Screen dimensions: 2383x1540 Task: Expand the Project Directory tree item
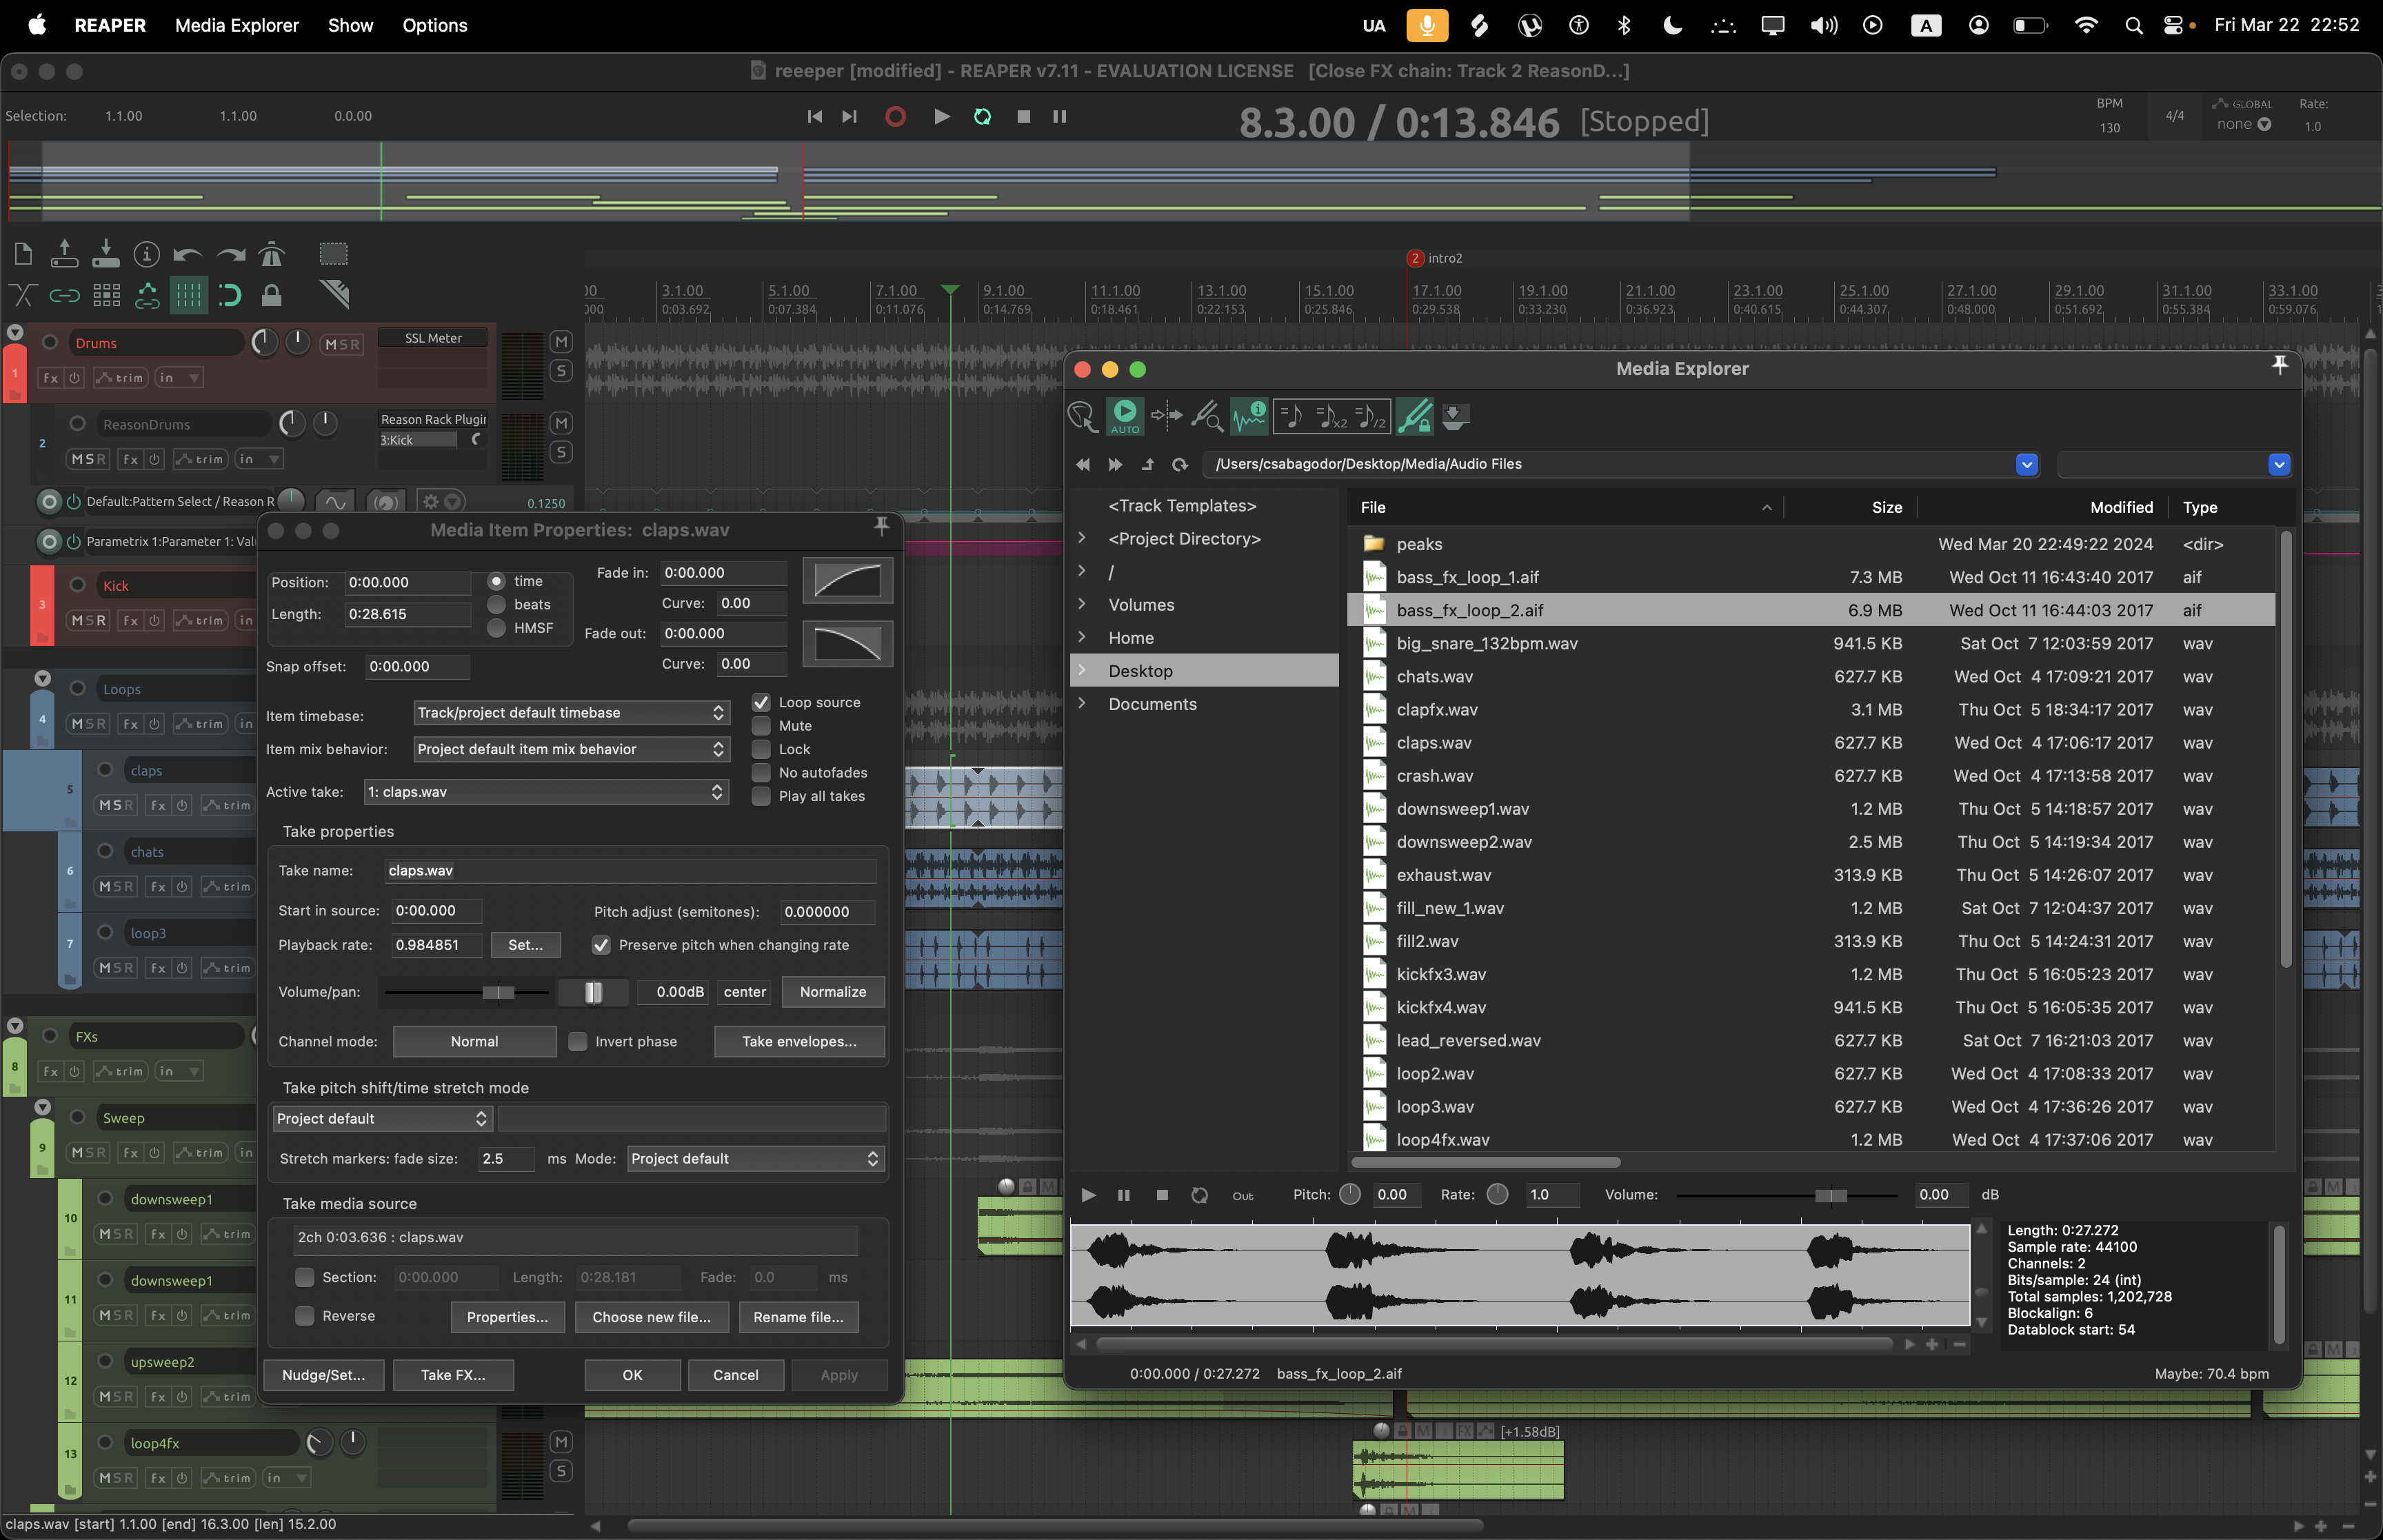click(1082, 538)
